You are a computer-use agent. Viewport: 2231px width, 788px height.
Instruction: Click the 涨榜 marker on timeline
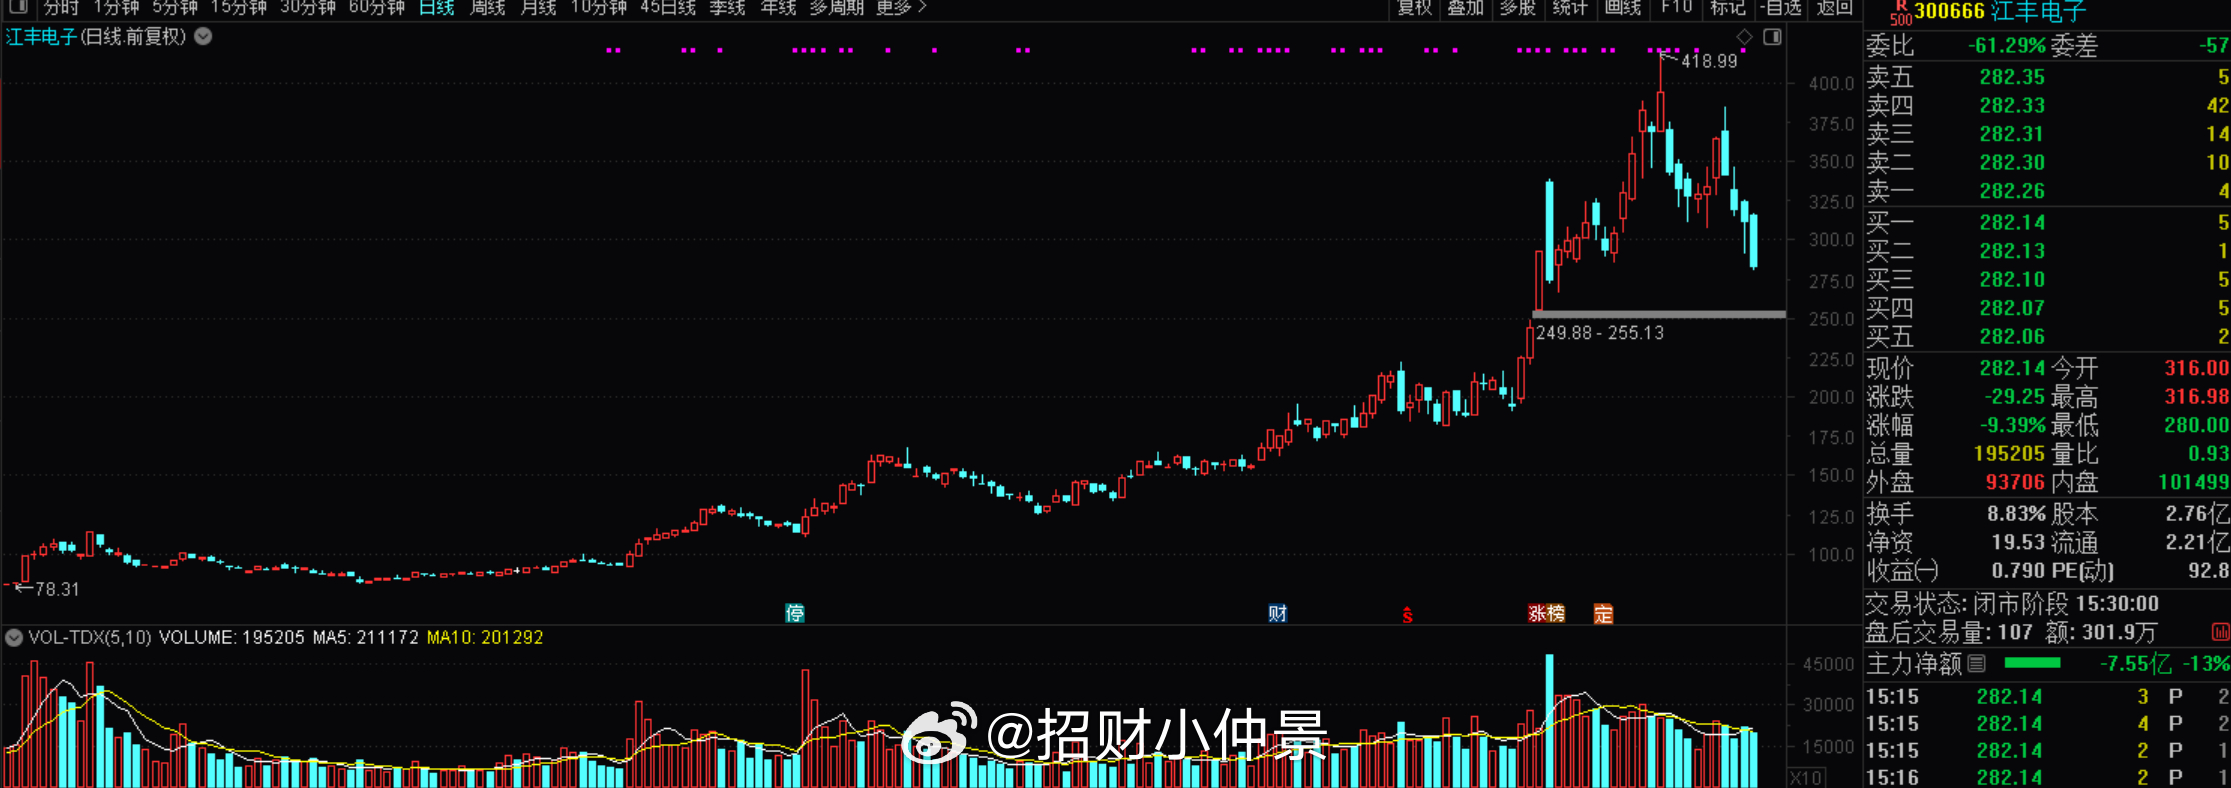pyautogui.click(x=1546, y=613)
